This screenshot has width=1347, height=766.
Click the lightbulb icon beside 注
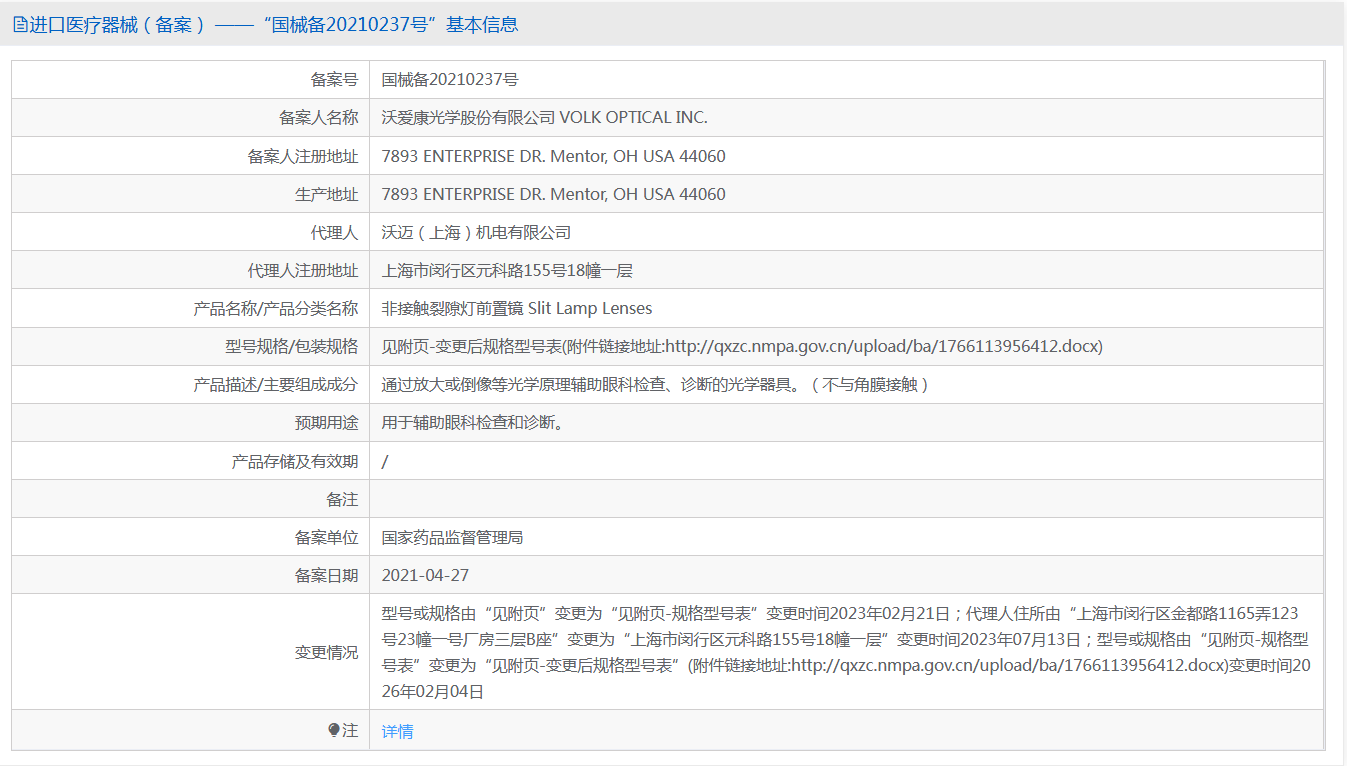coord(334,731)
